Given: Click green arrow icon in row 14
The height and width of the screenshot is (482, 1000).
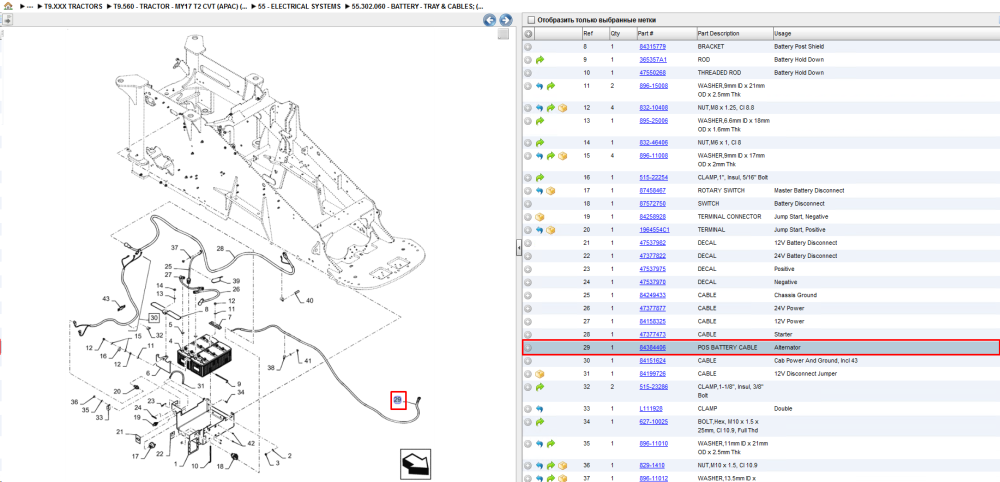Looking at the screenshot, I should pyautogui.click(x=540, y=142).
